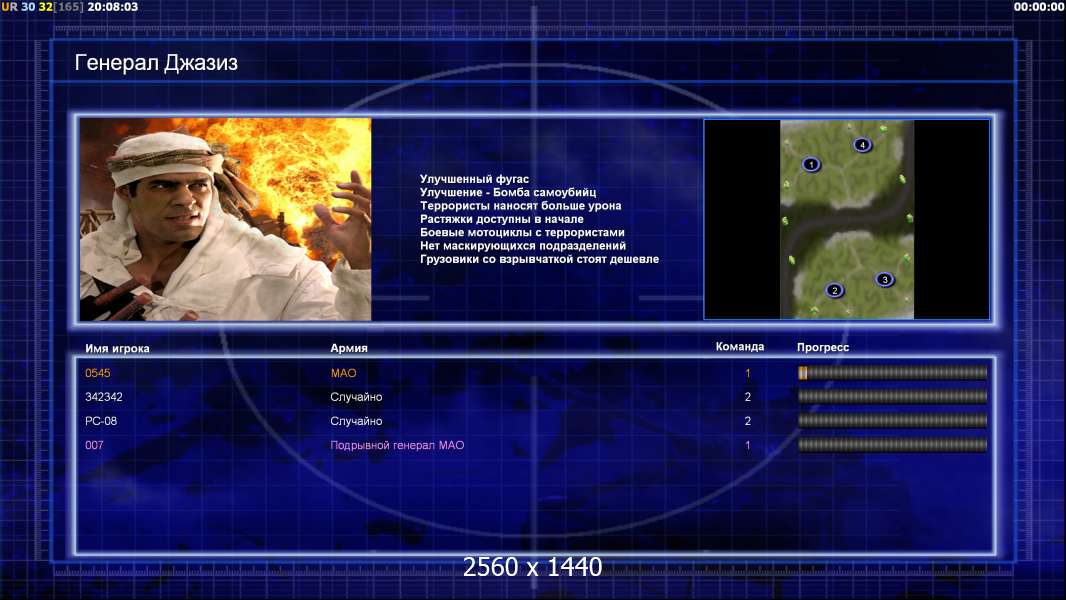Click 'Улучшение - Бомба самоубийц' trait line

[x=508, y=192]
